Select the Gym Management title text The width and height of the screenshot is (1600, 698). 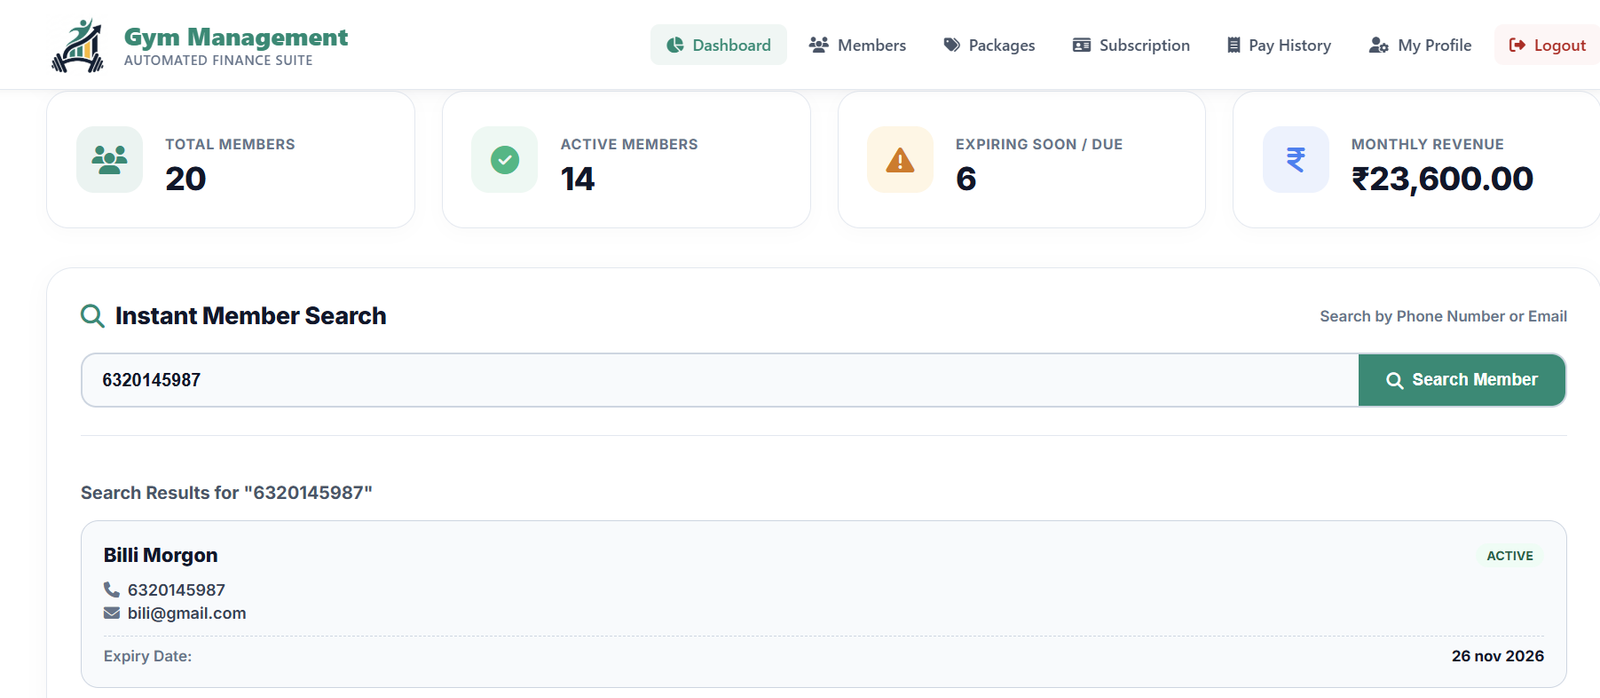(x=236, y=37)
